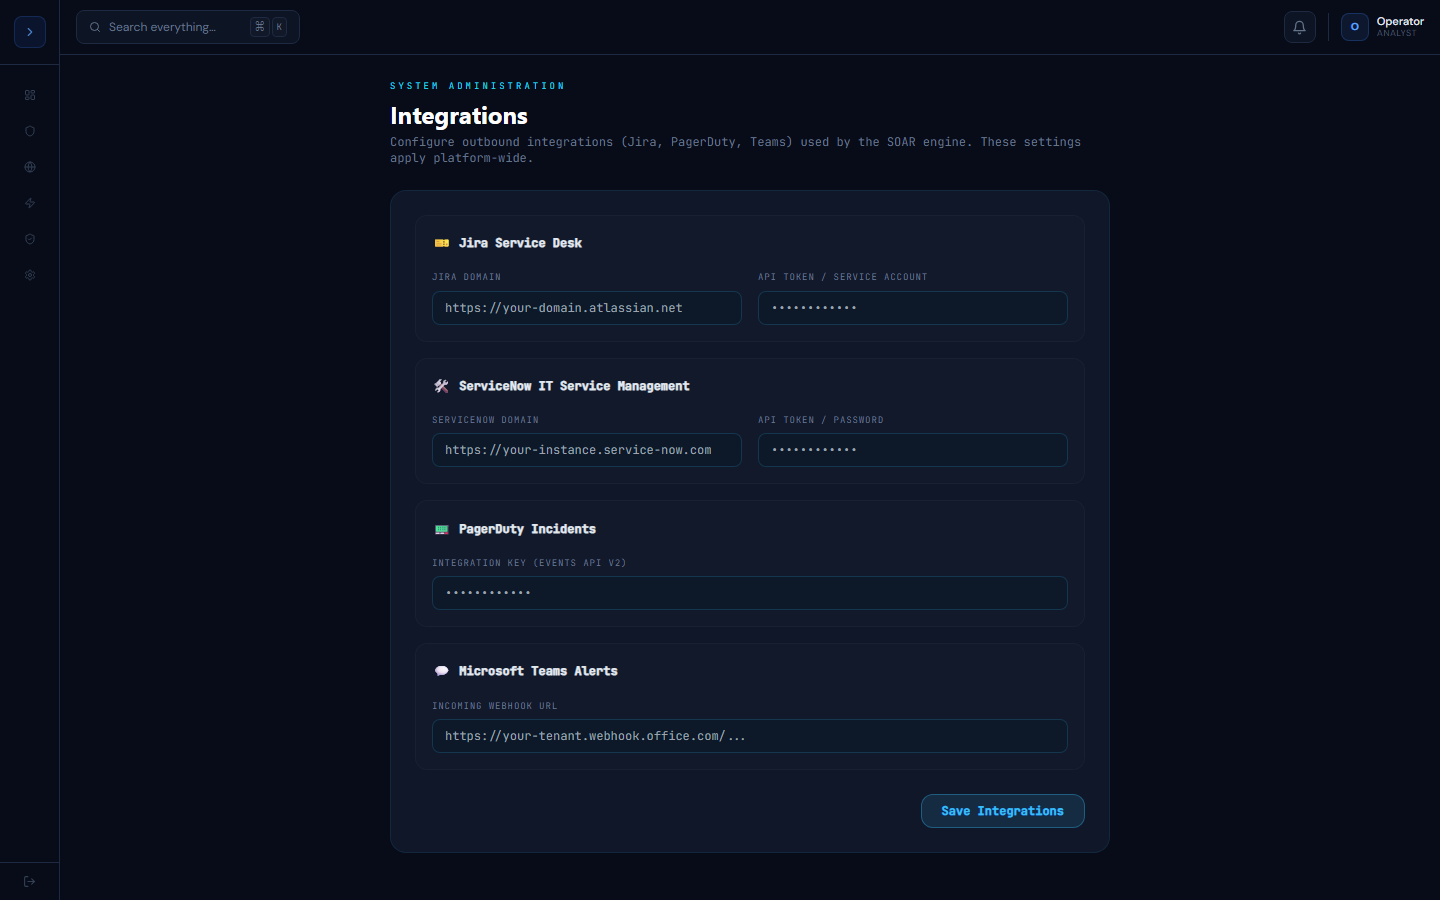Click the Jira Service Desk heading

tap(520, 243)
